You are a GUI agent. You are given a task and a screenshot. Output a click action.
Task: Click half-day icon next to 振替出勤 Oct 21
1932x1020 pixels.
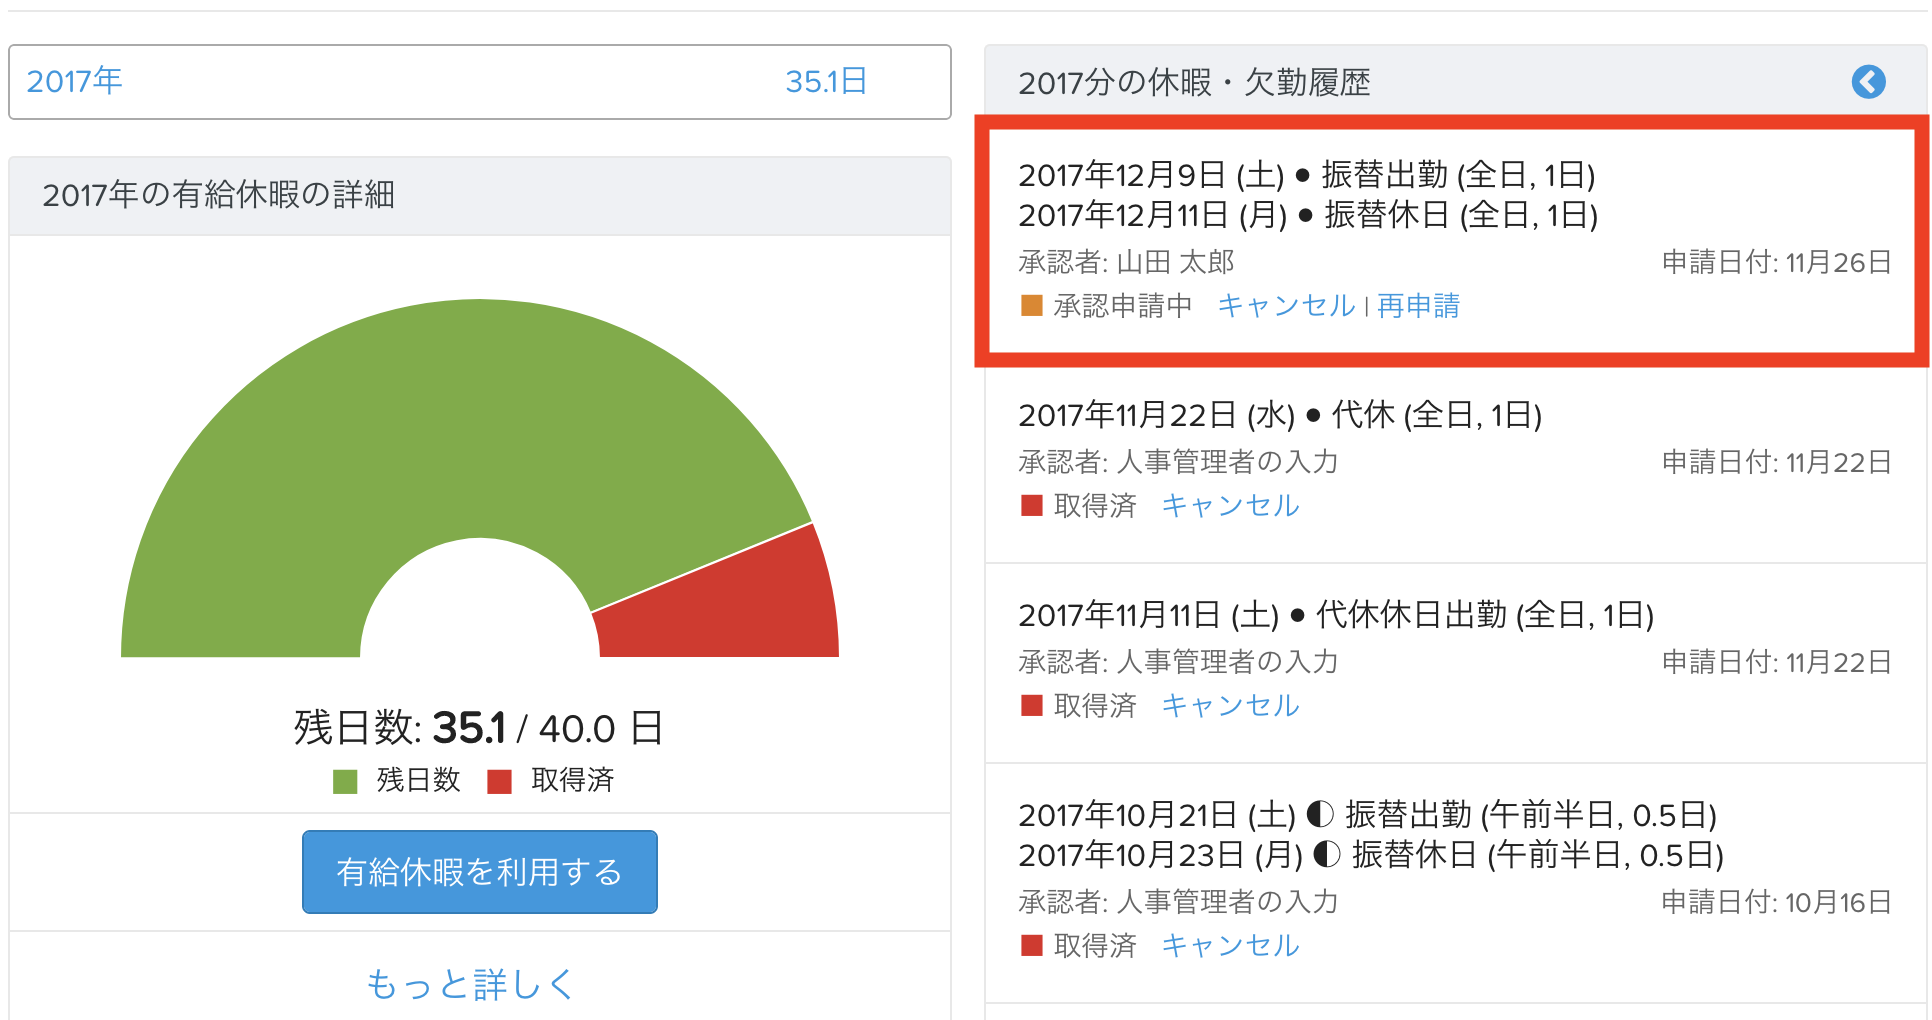click(x=1320, y=814)
